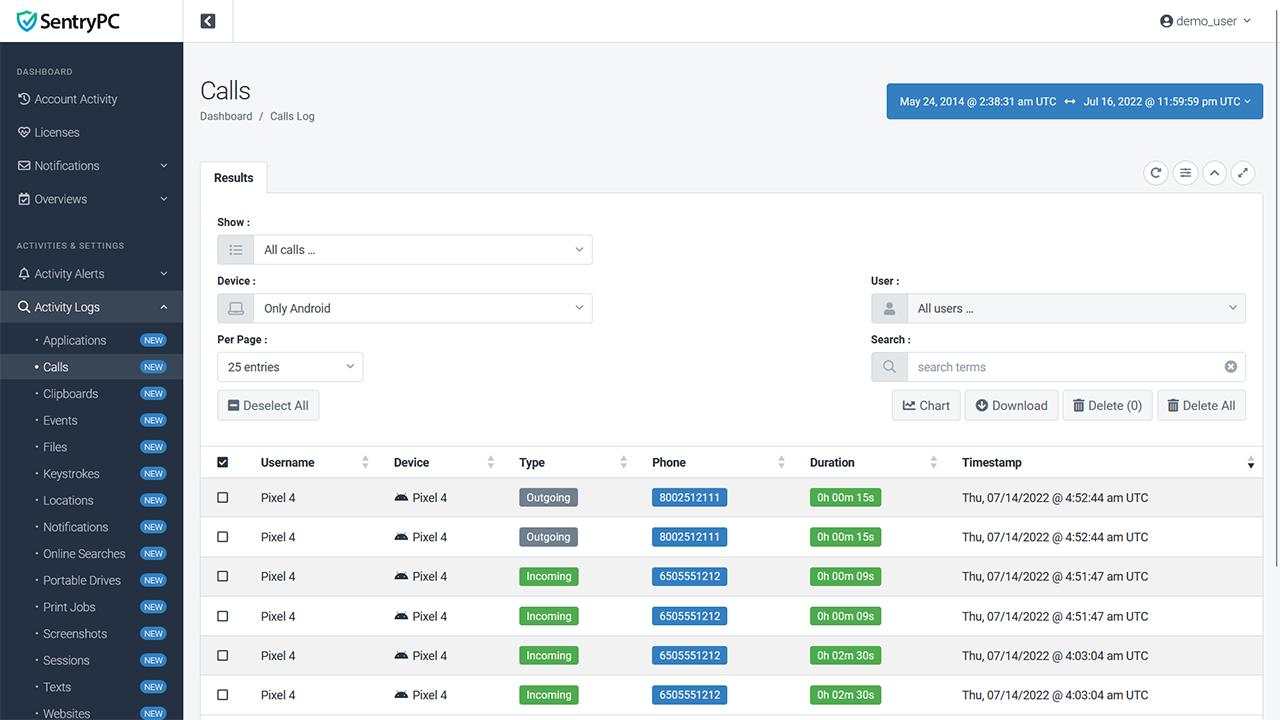The width and height of the screenshot is (1280, 720).
Task: Follow the Dashboard breadcrumb link
Action: 226,116
